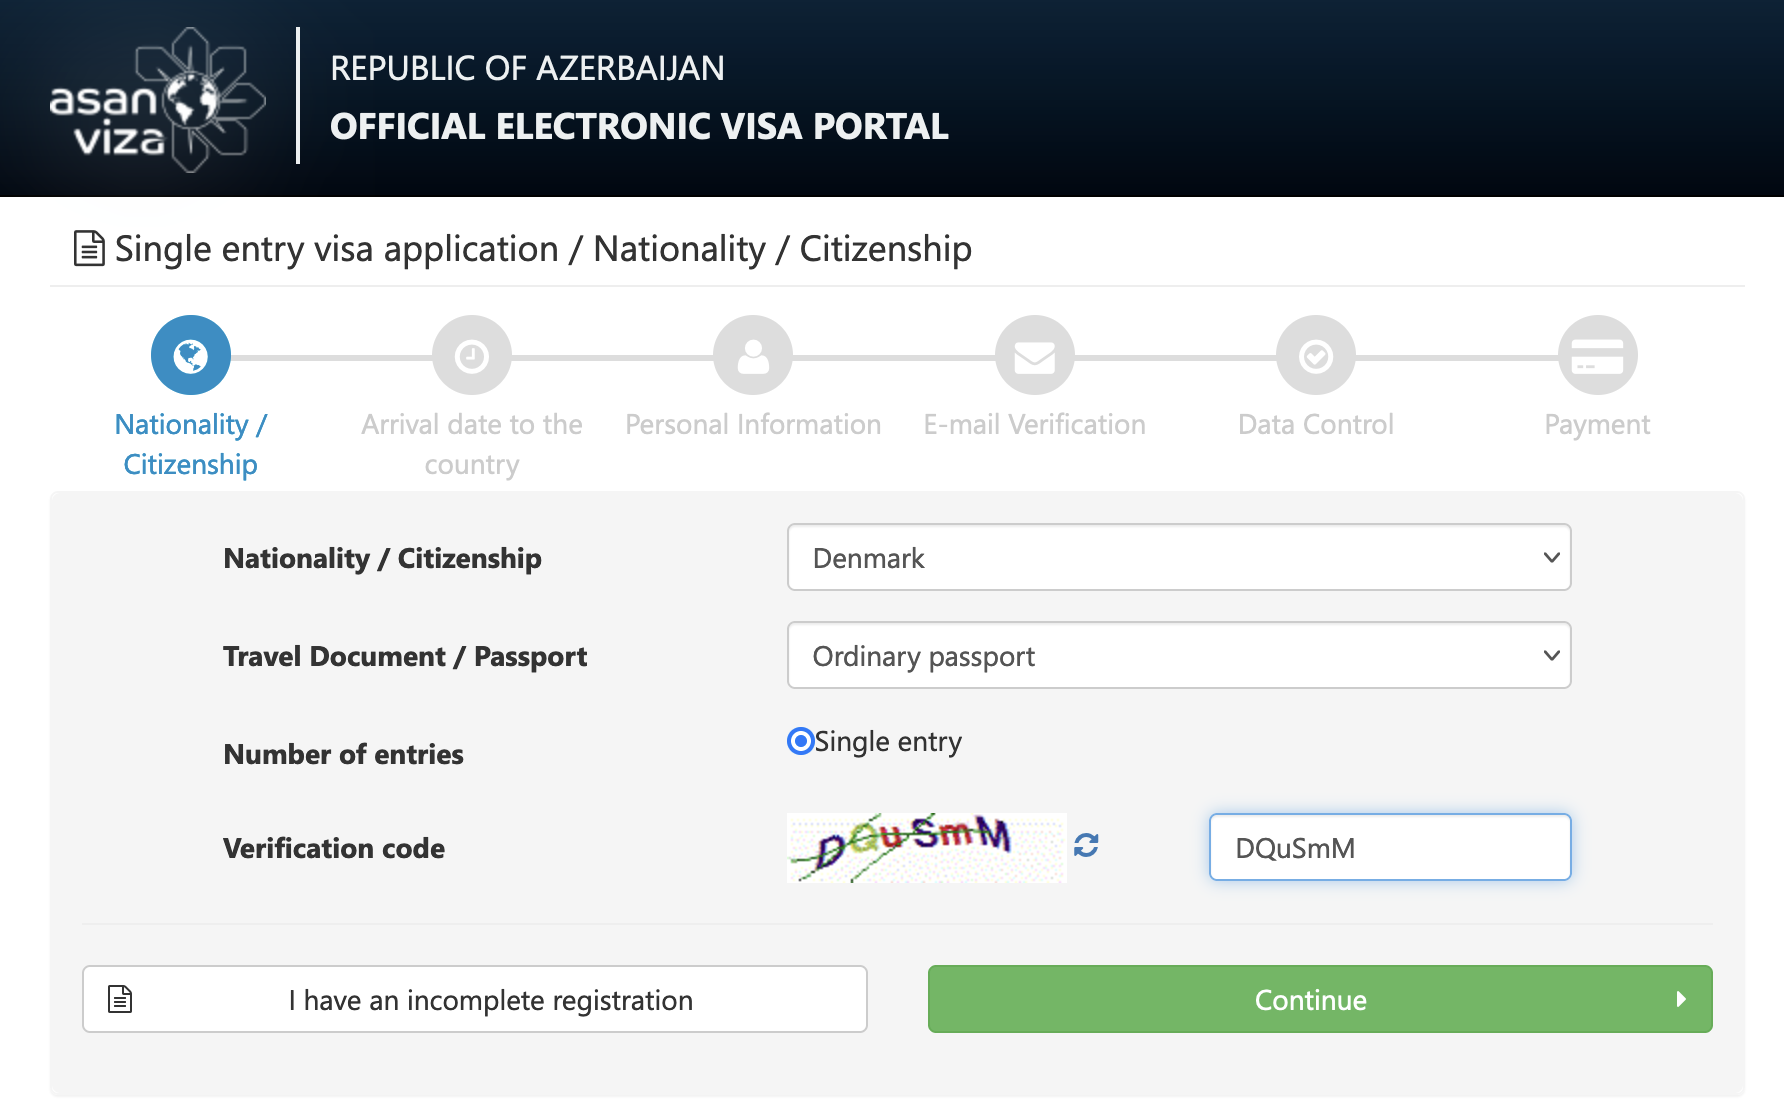The width and height of the screenshot is (1784, 1120).
Task: Select the Single entry radio button
Action: pyautogui.click(x=800, y=741)
